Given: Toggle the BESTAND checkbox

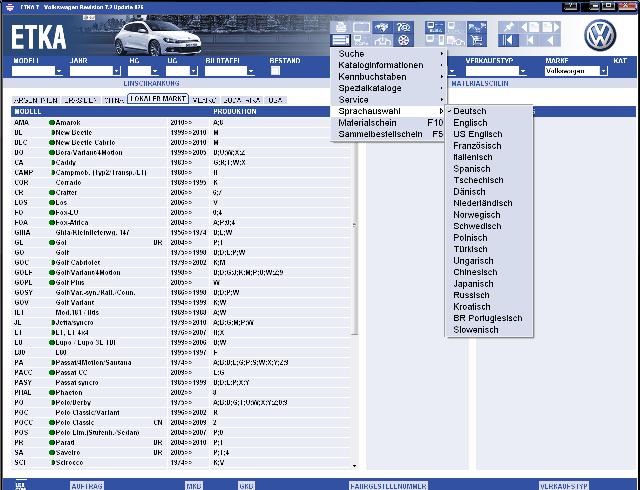Looking at the screenshot, I should click(x=276, y=71).
